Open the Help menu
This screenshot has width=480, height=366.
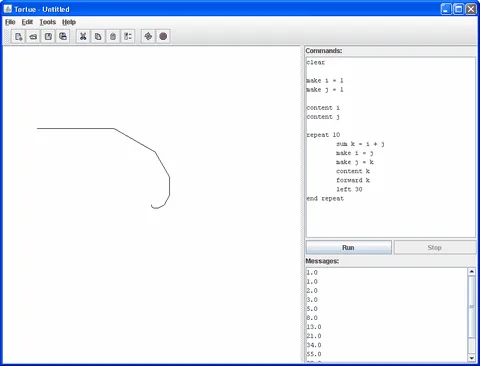(x=69, y=22)
